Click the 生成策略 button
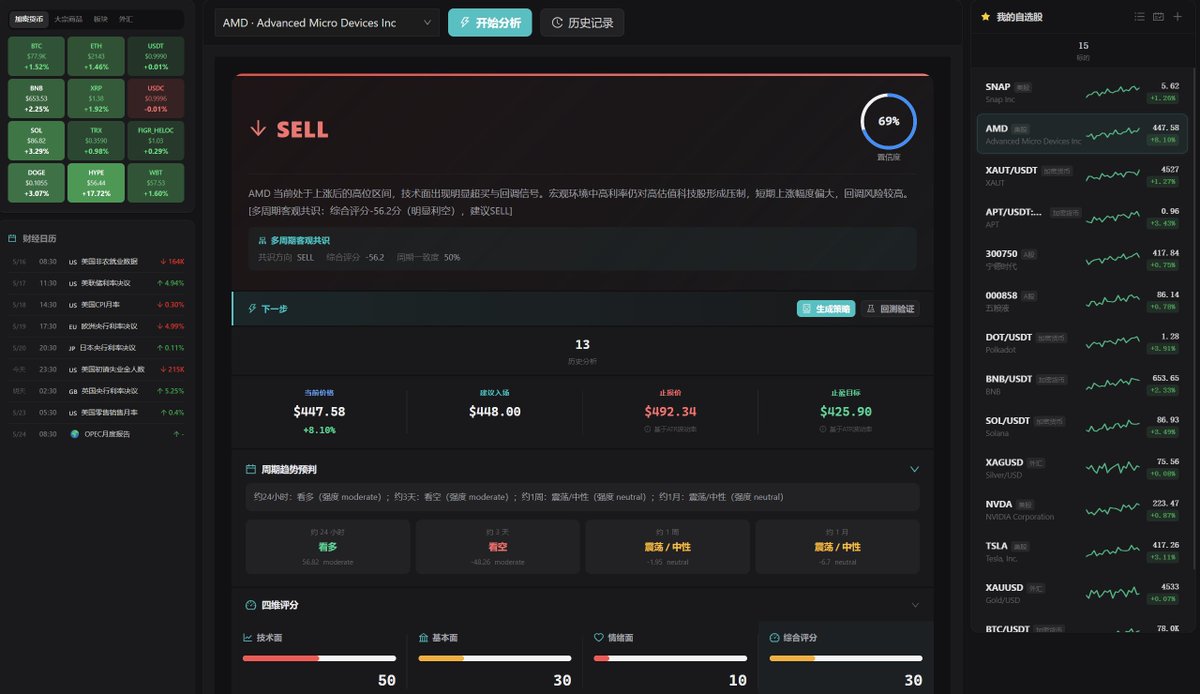The image size is (1200, 694). coord(826,309)
